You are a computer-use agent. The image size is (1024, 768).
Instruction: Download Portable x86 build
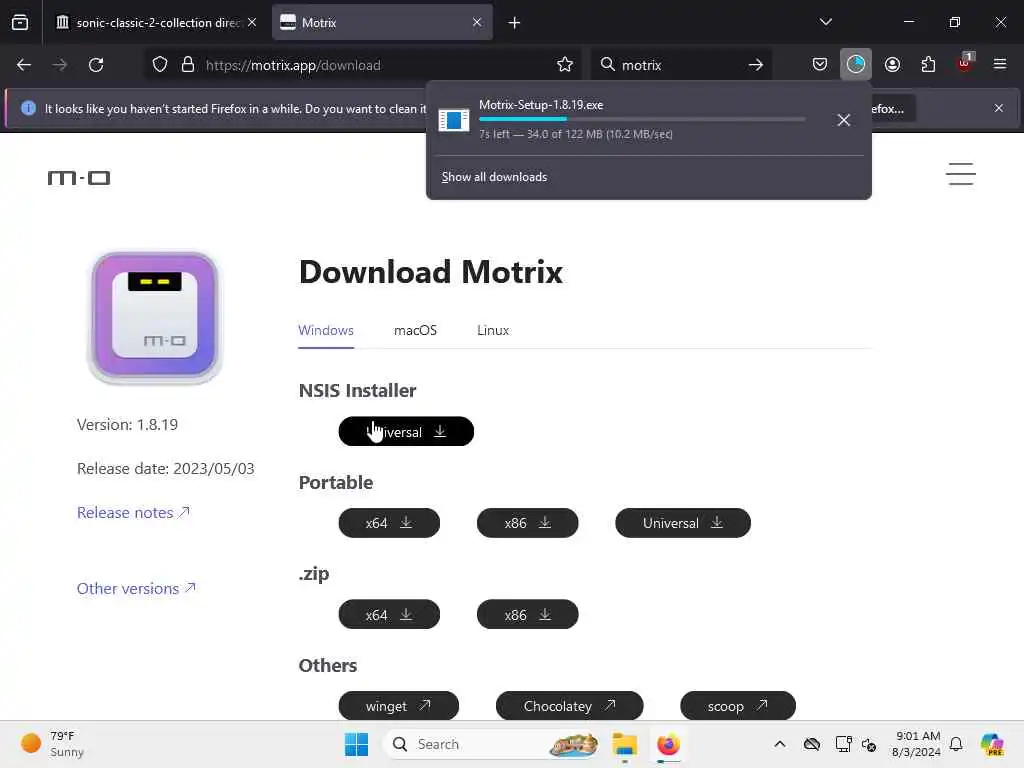point(528,523)
